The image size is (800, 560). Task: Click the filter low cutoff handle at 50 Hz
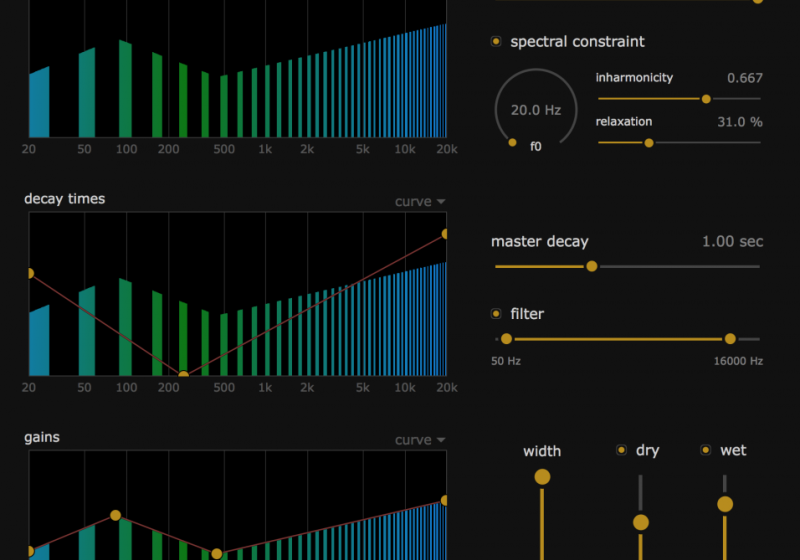505,339
